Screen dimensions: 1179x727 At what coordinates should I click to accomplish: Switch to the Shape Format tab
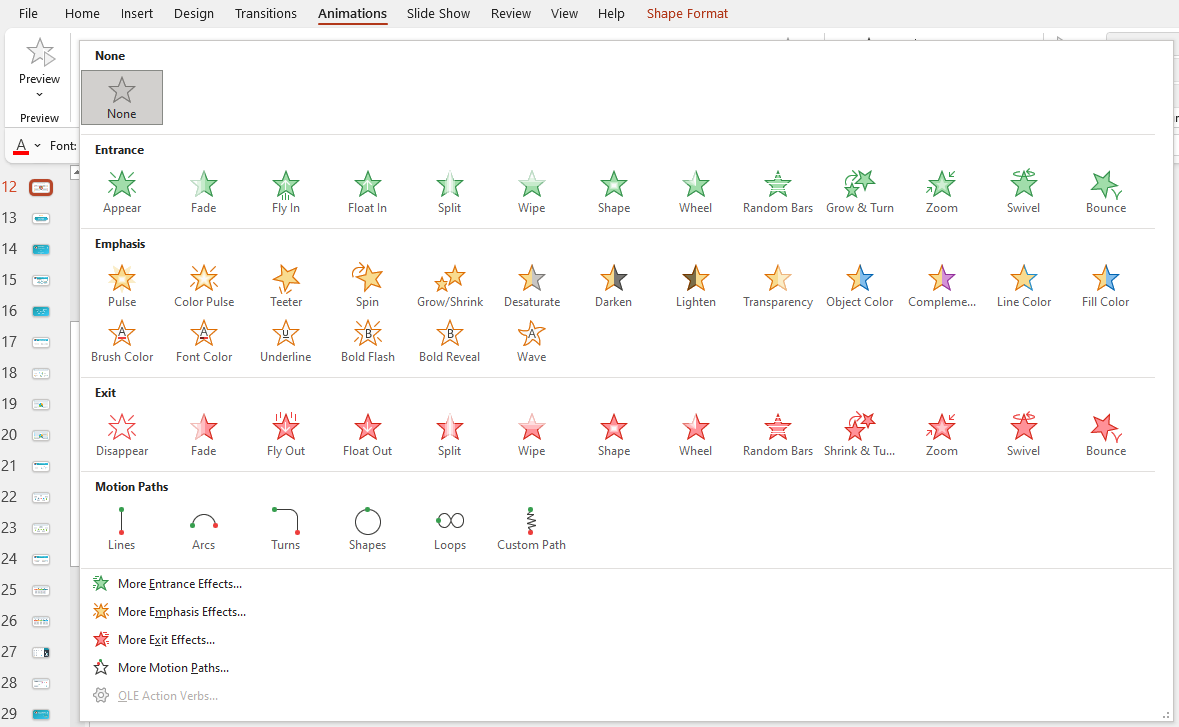pyautogui.click(x=687, y=14)
